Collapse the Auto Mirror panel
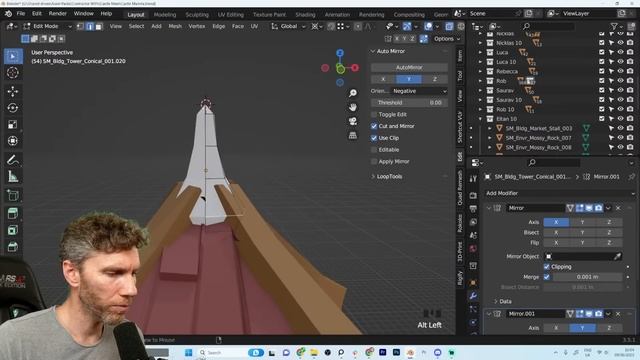This screenshot has height=360, width=640. (x=373, y=51)
